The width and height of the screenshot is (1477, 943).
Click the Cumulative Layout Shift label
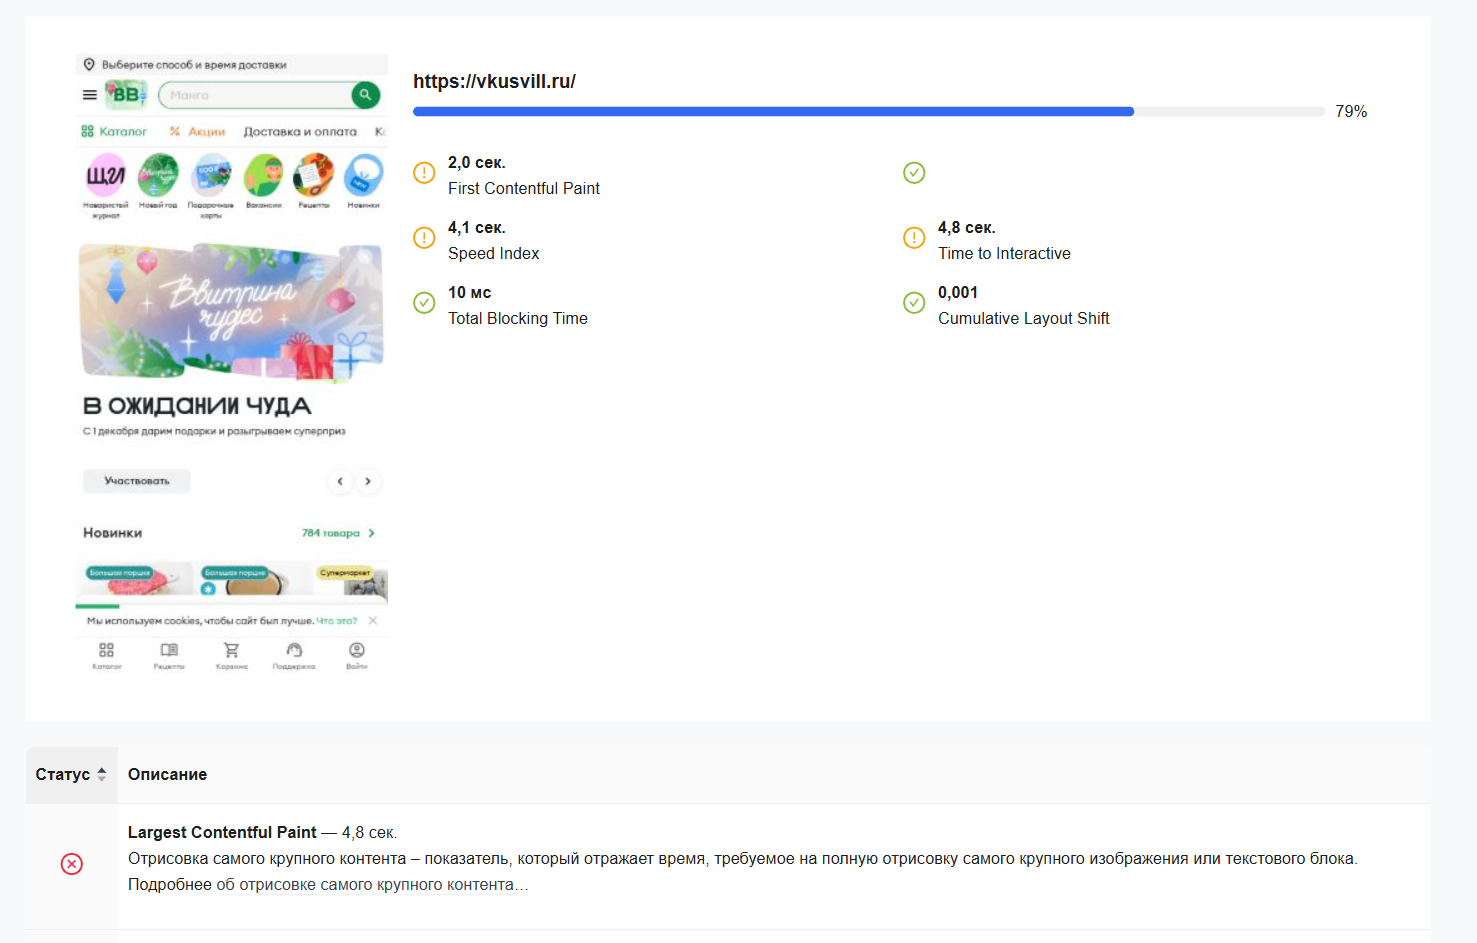[x=1024, y=319]
